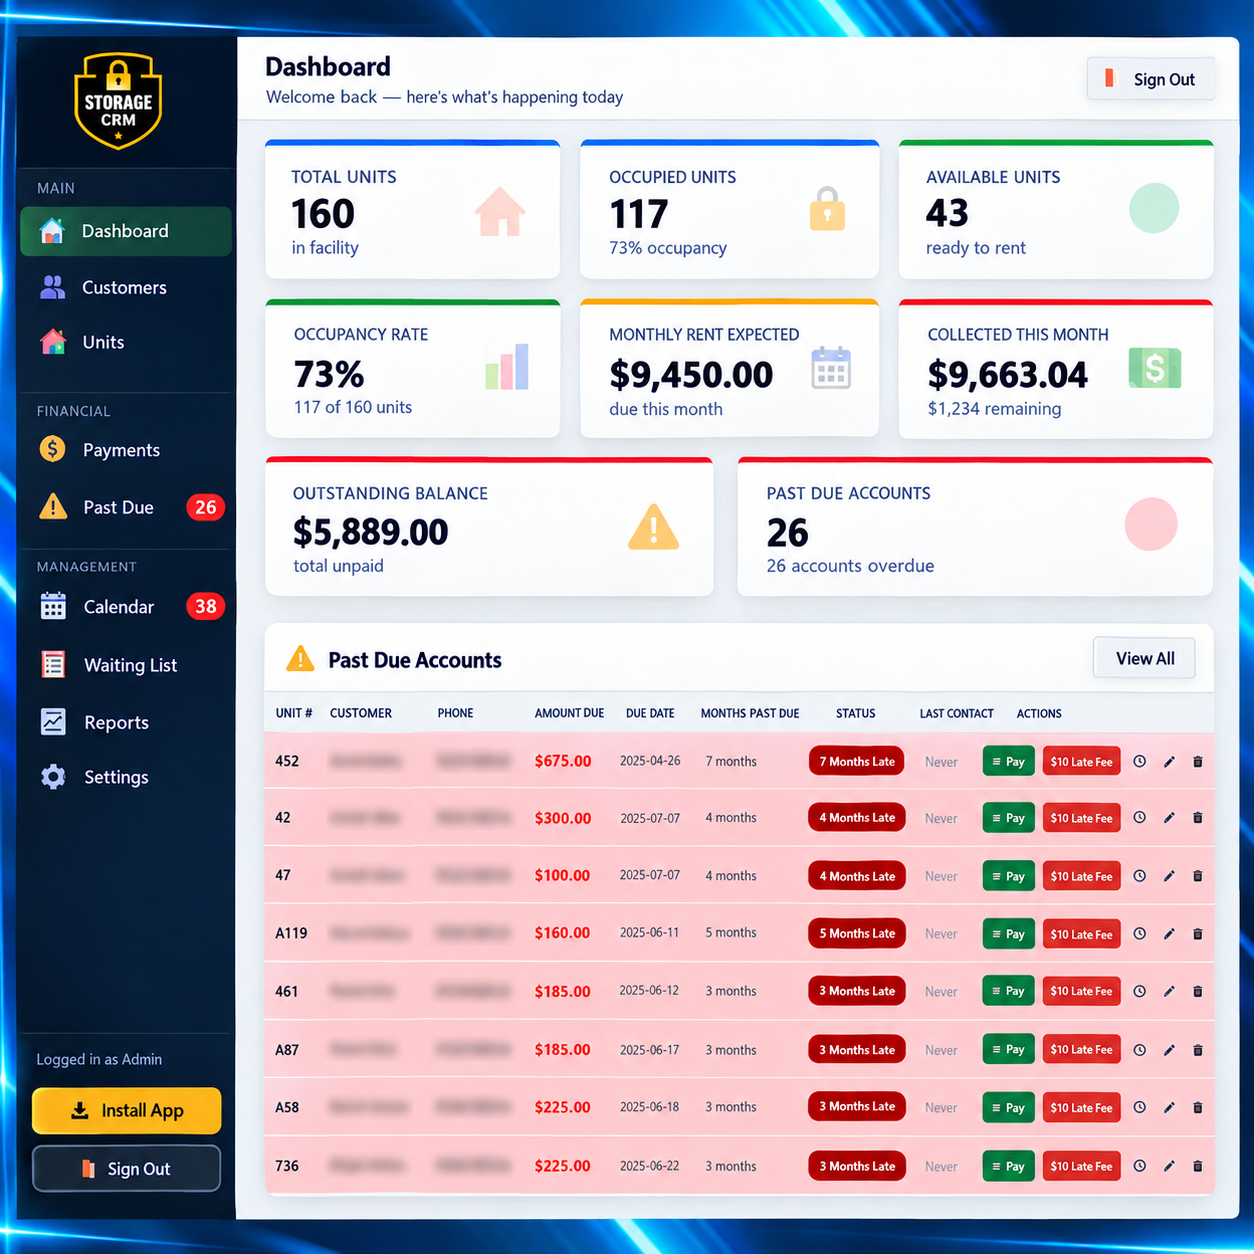Click the Months Past Due column header
1254x1254 pixels.
tap(750, 713)
